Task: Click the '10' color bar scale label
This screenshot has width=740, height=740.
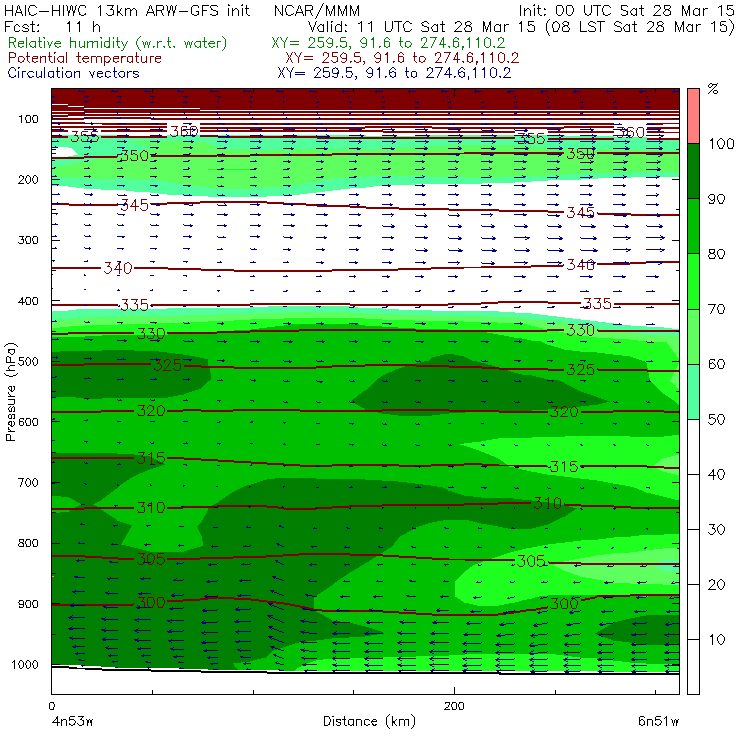Action: click(x=716, y=640)
